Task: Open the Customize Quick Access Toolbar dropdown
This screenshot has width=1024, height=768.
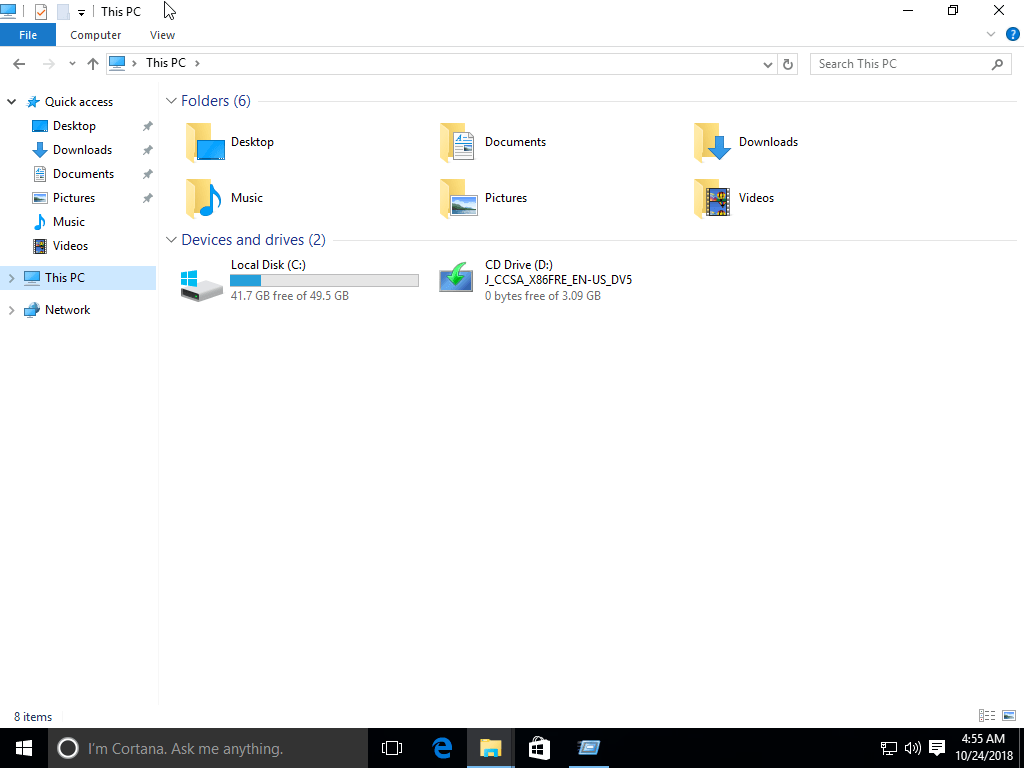Action: point(81,12)
